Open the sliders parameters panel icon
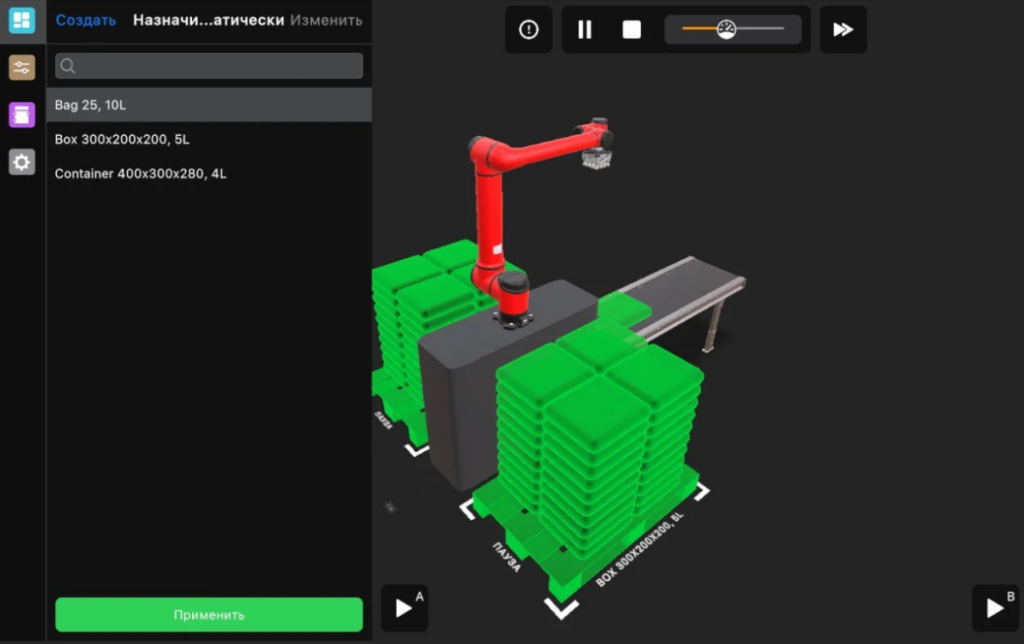This screenshot has height=644, width=1024. tap(22, 68)
